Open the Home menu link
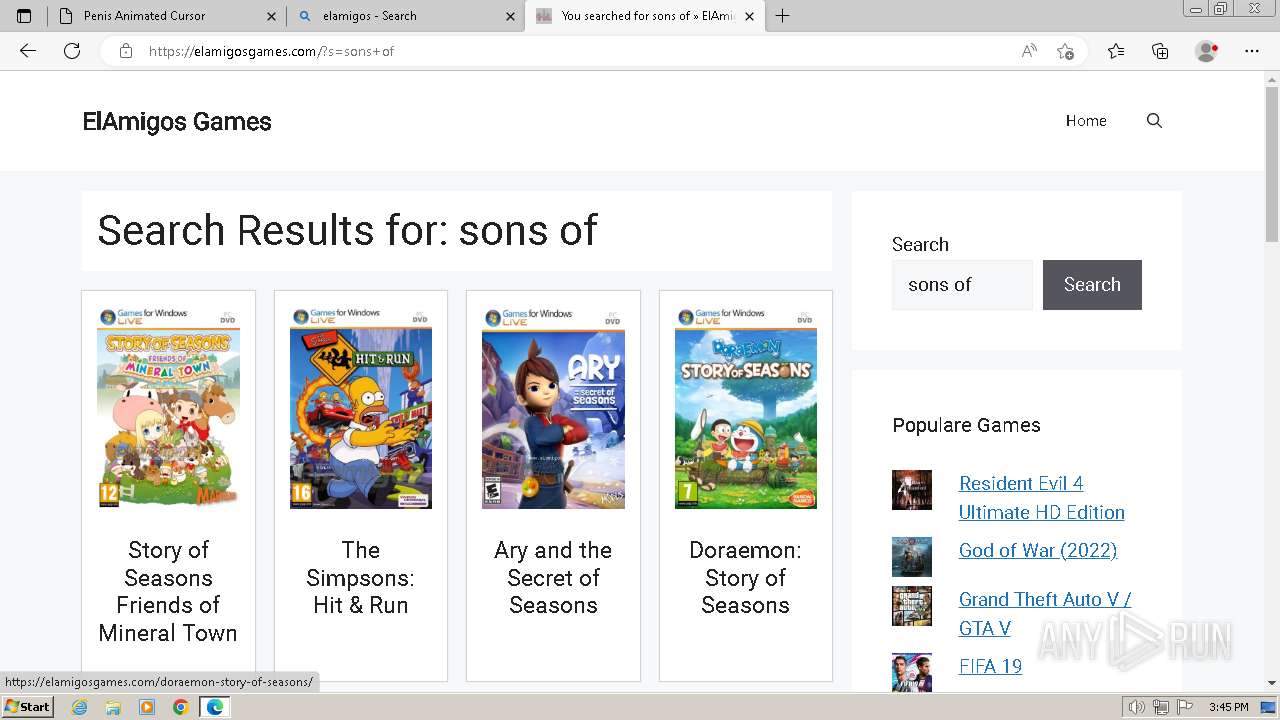The image size is (1280, 720). click(1086, 121)
